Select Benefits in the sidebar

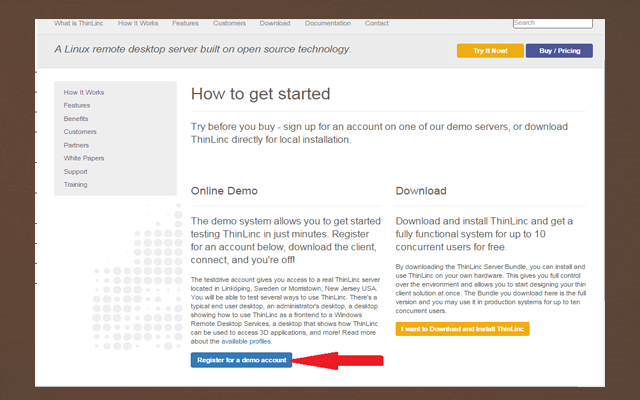[x=76, y=119]
